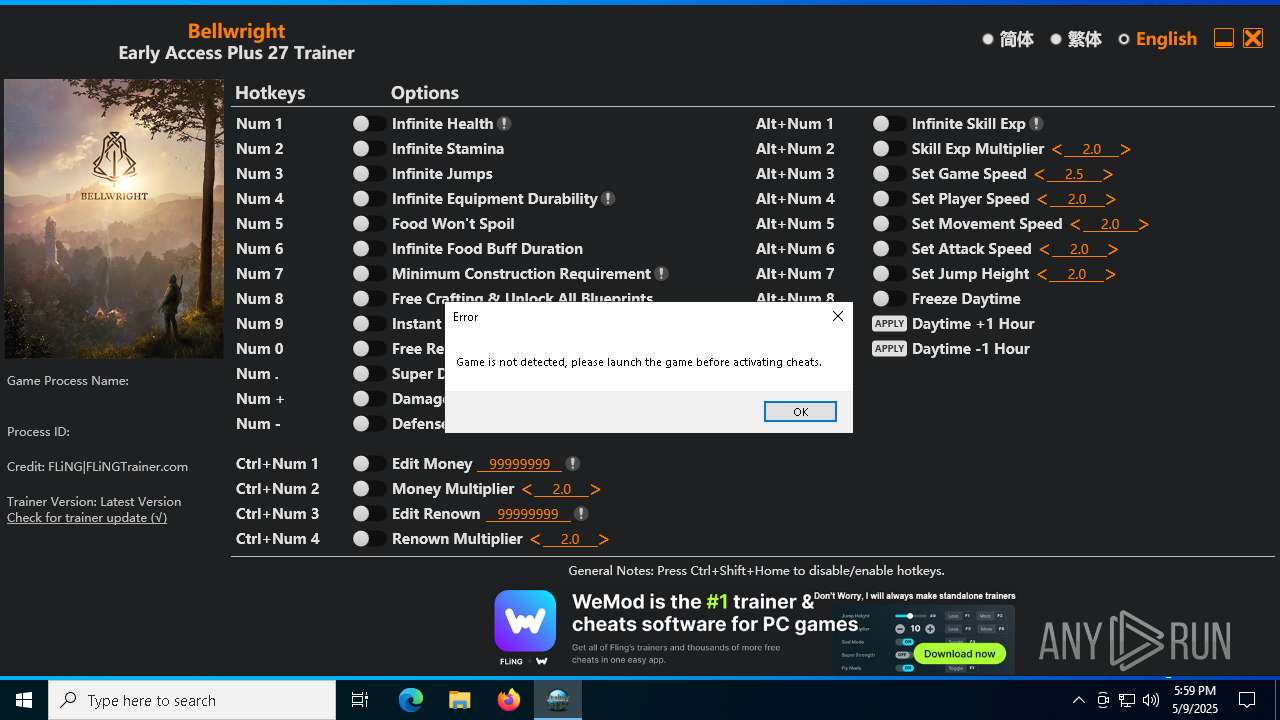Select the 繁体 language radio button
The width and height of the screenshot is (1280, 720).
click(1056, 39)
